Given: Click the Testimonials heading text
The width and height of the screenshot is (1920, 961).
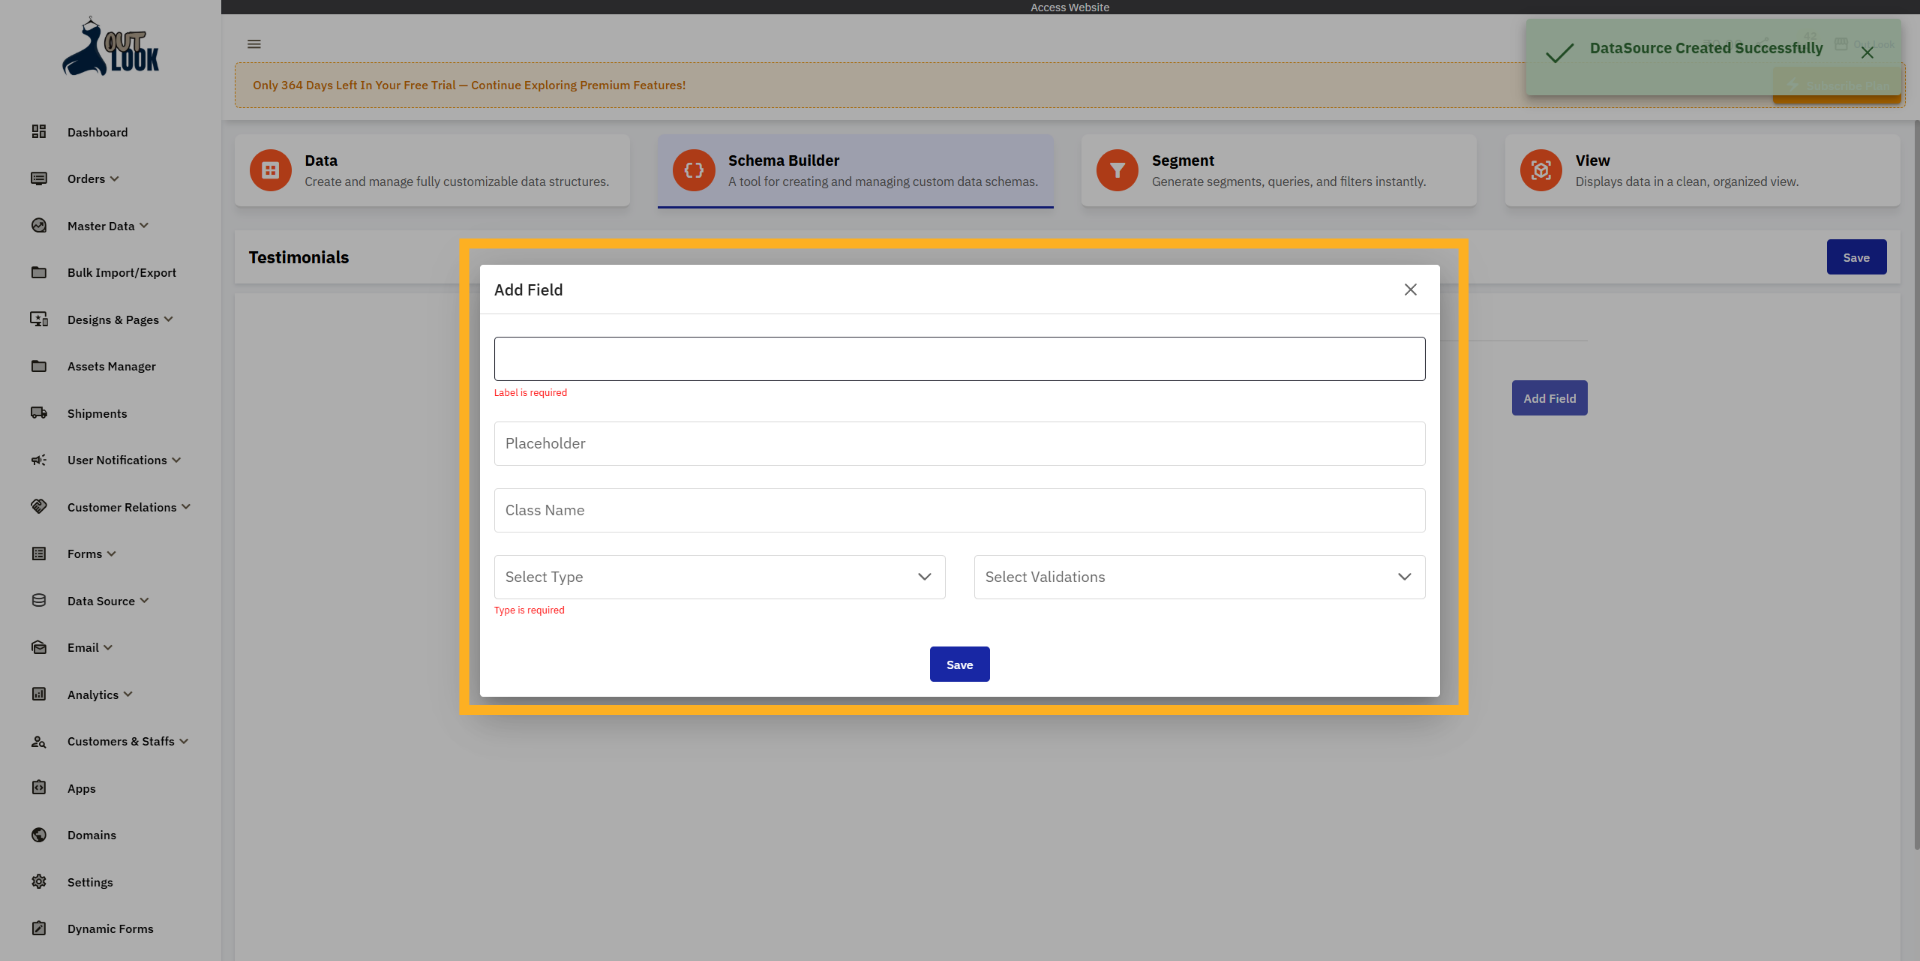Looking at the screenshot, I should point(299,257).
